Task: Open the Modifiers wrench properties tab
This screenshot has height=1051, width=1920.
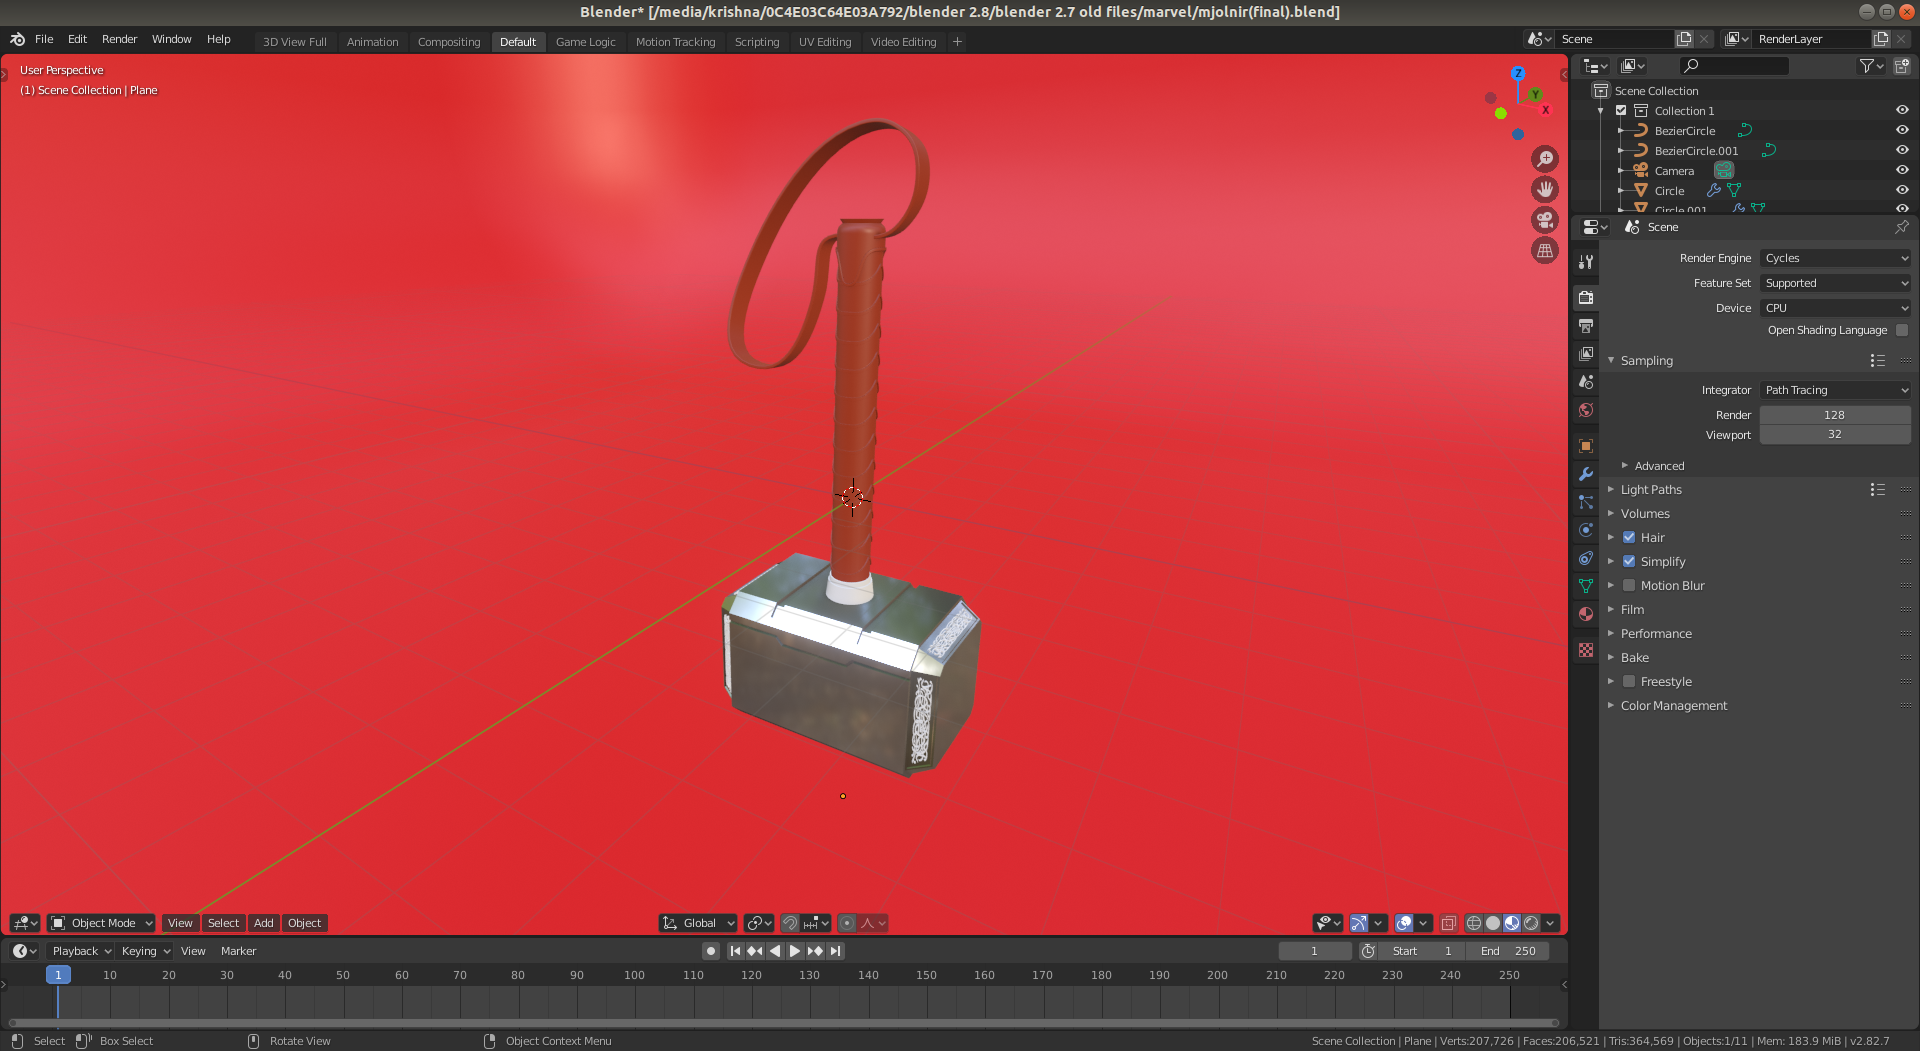Action: tap(1586, 474)
